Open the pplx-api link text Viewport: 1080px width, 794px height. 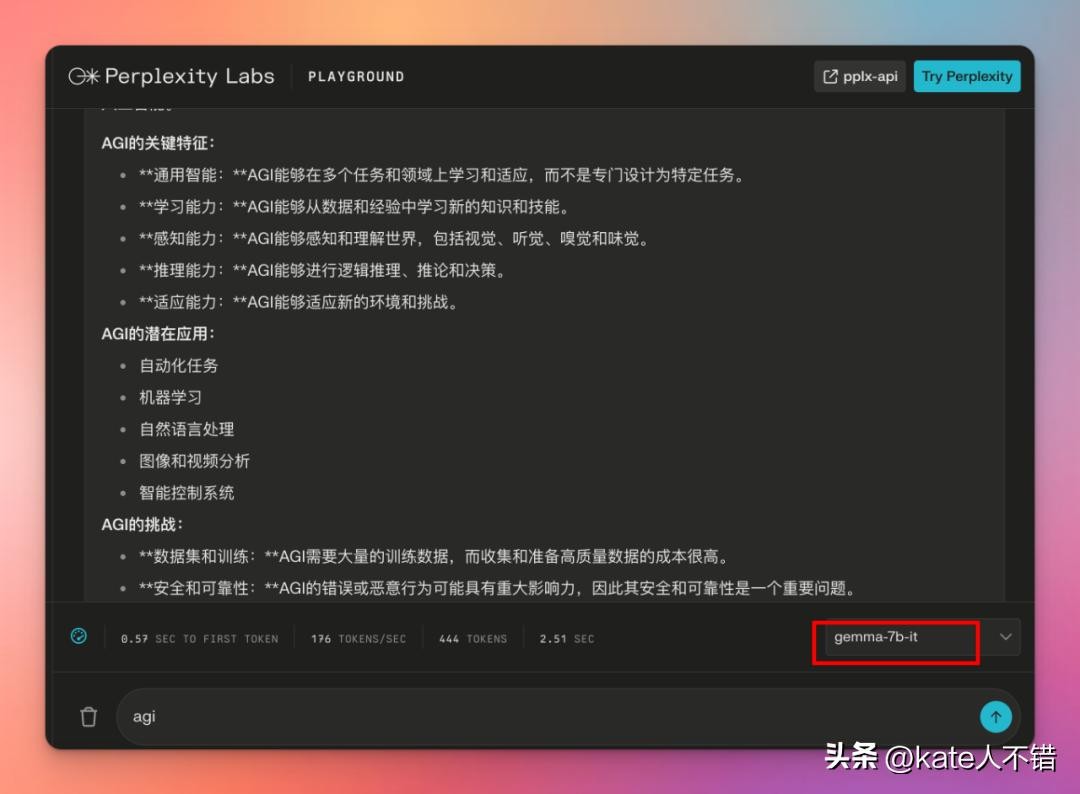pyautogui.click(x=870, y=76)
